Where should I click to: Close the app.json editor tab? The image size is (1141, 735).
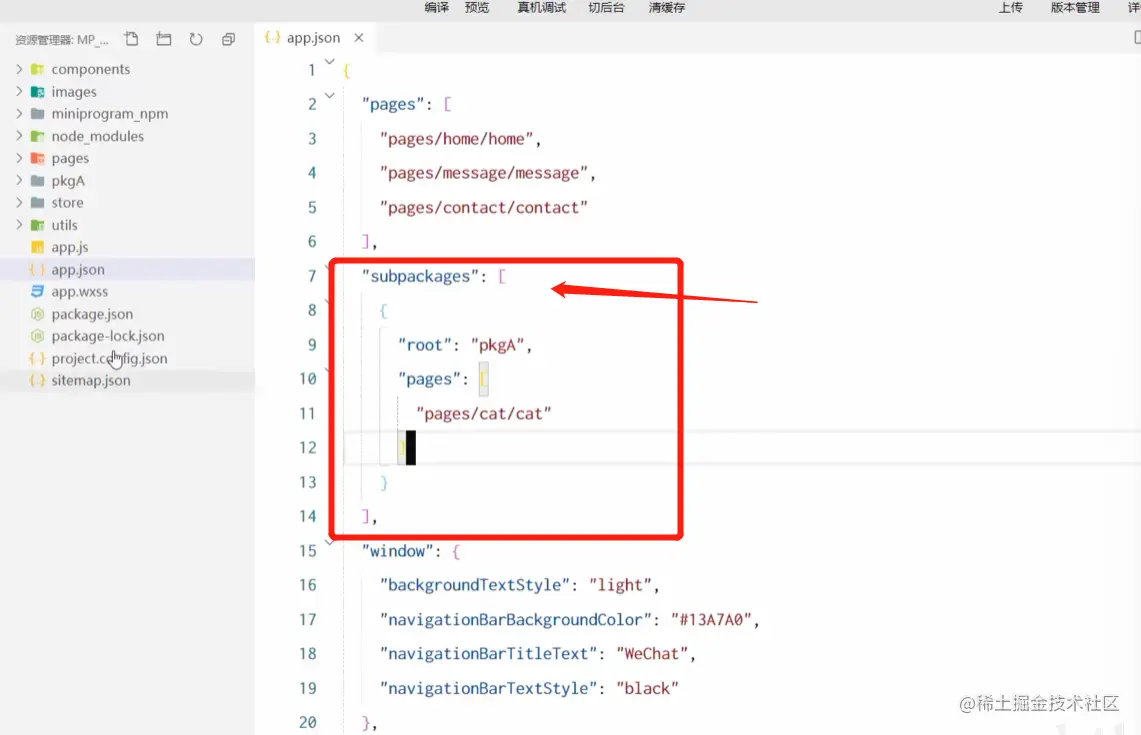359,38
